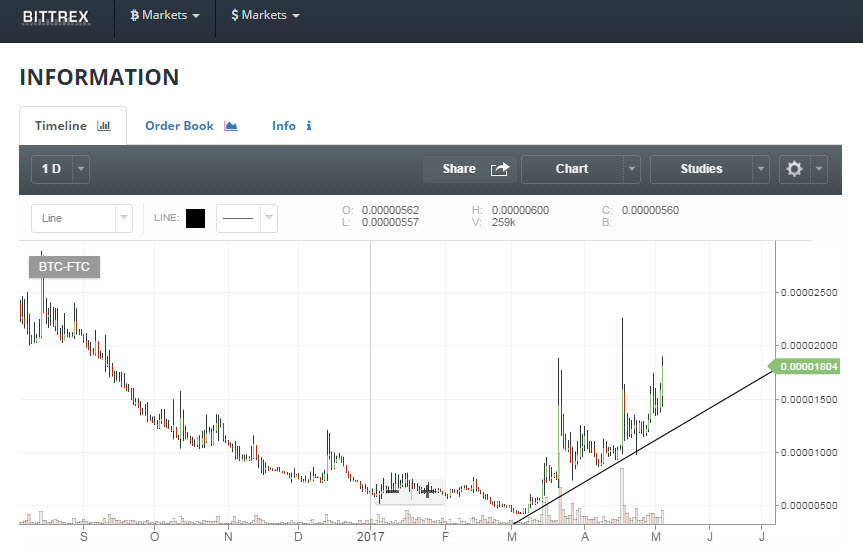The width and height of the screenshot is (863, 555).
Task: Click the 2017 label on time axis
Action: (x=370, y=536)
